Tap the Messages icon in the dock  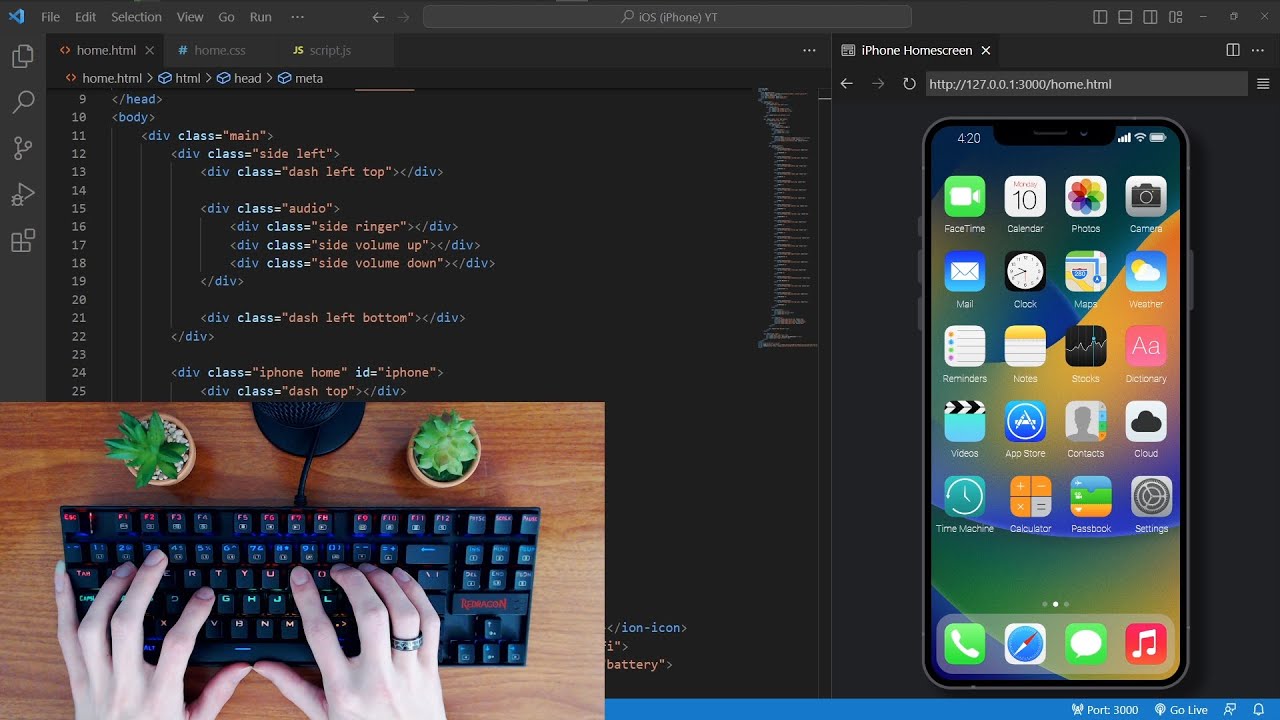[x=1085, y=644]
